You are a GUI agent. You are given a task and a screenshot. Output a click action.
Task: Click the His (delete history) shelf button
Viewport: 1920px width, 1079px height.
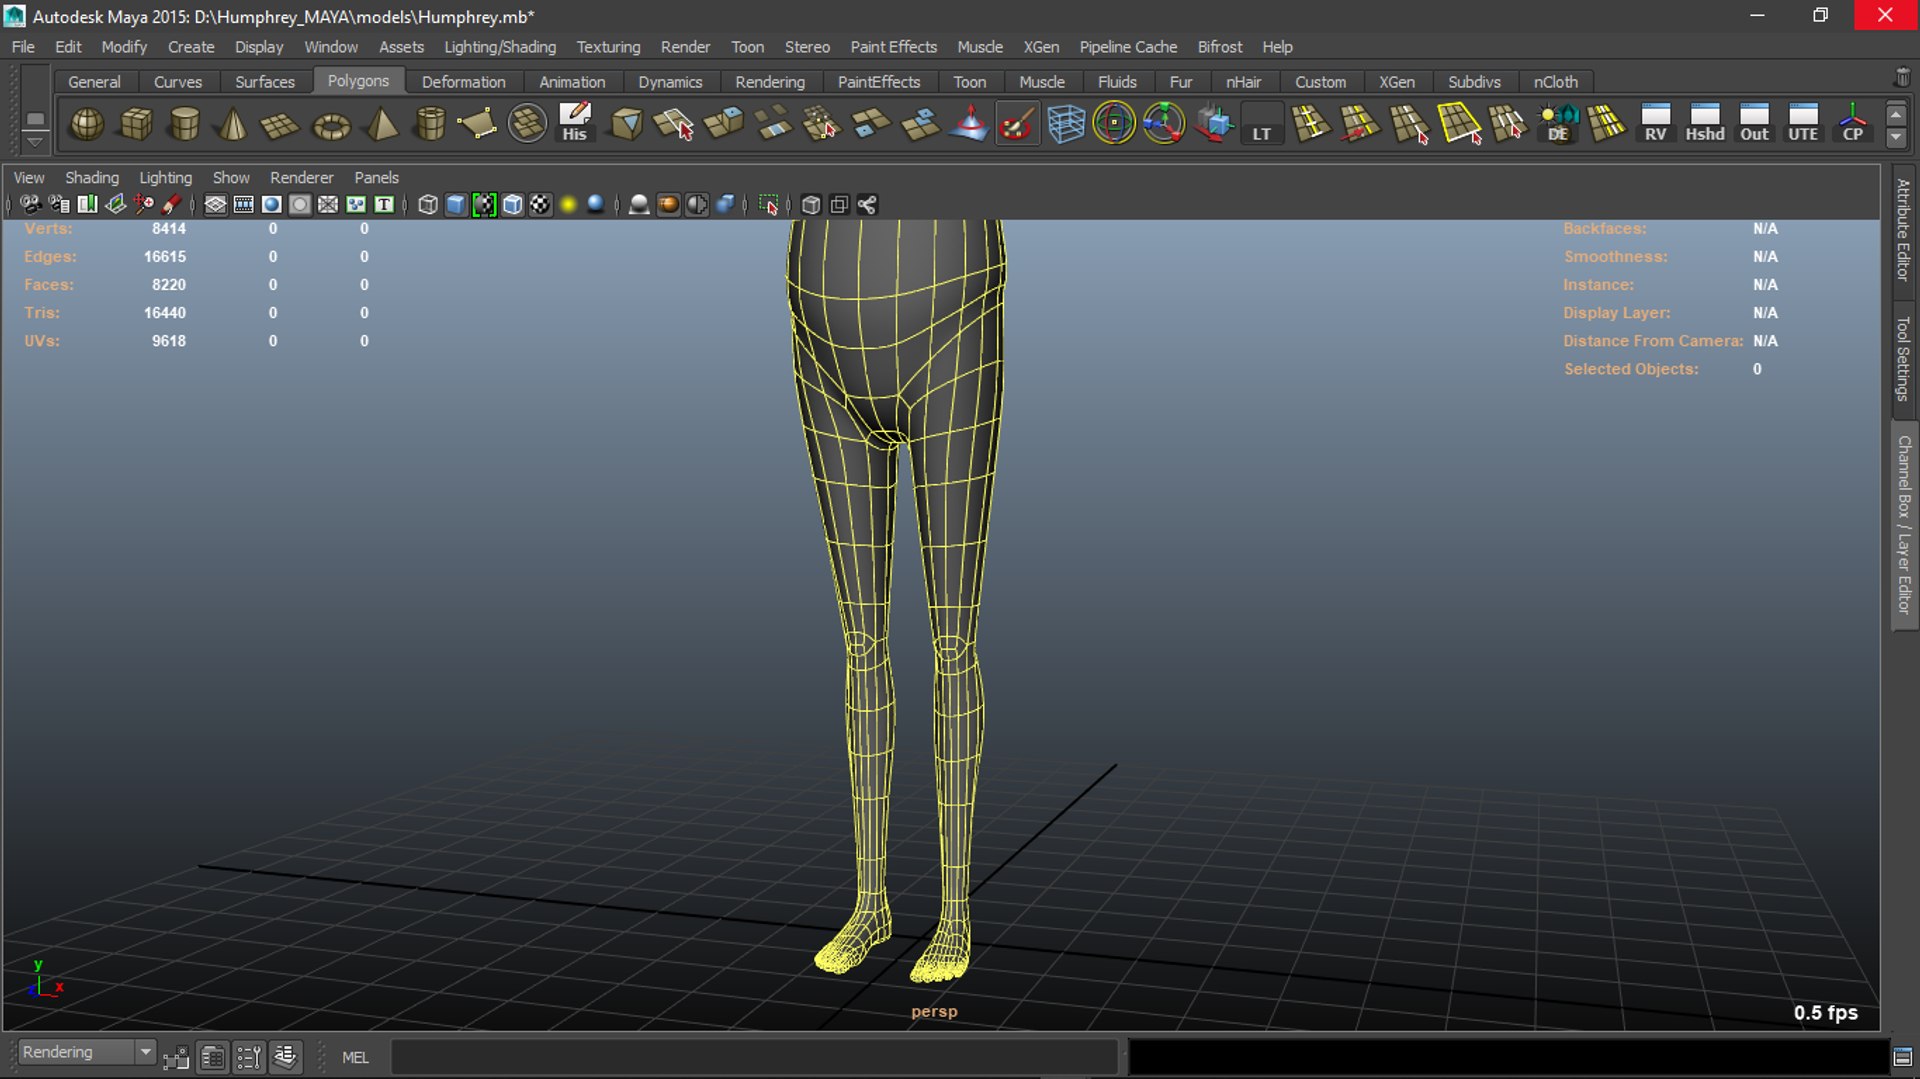click(x=574, y=124)
